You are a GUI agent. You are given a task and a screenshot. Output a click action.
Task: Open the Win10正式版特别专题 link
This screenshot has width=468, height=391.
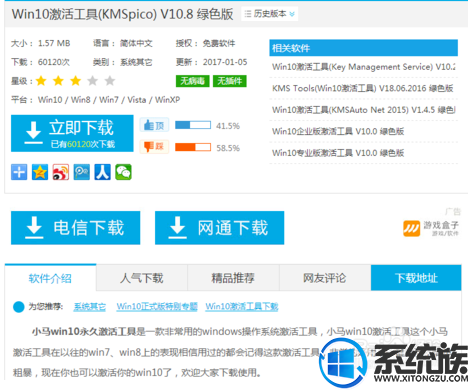click(x=157, y=307)
